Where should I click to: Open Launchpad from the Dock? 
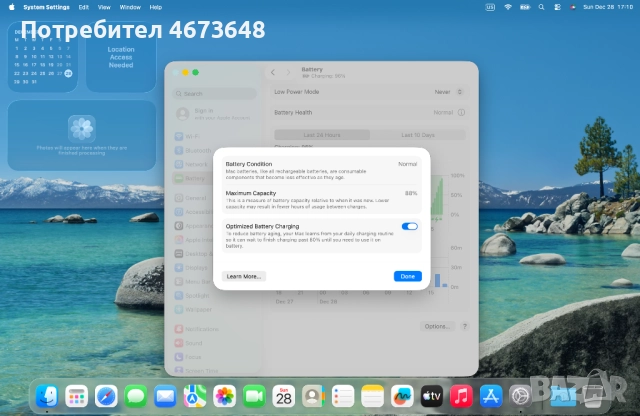click(x=76, y=396)
